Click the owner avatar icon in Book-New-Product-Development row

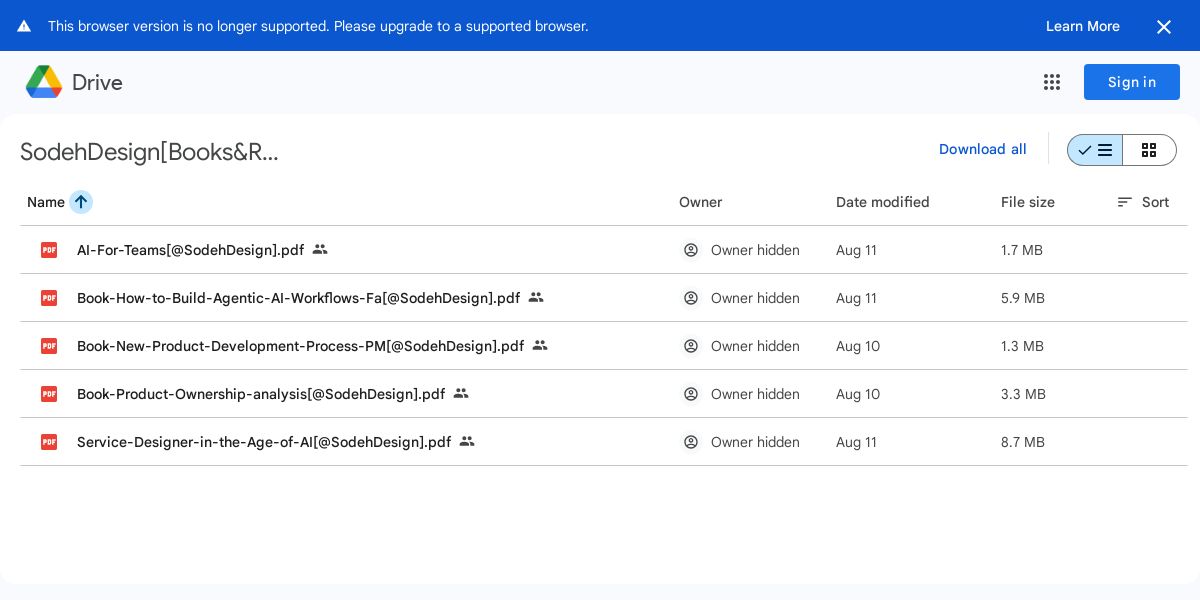click(x=691, y=346)
